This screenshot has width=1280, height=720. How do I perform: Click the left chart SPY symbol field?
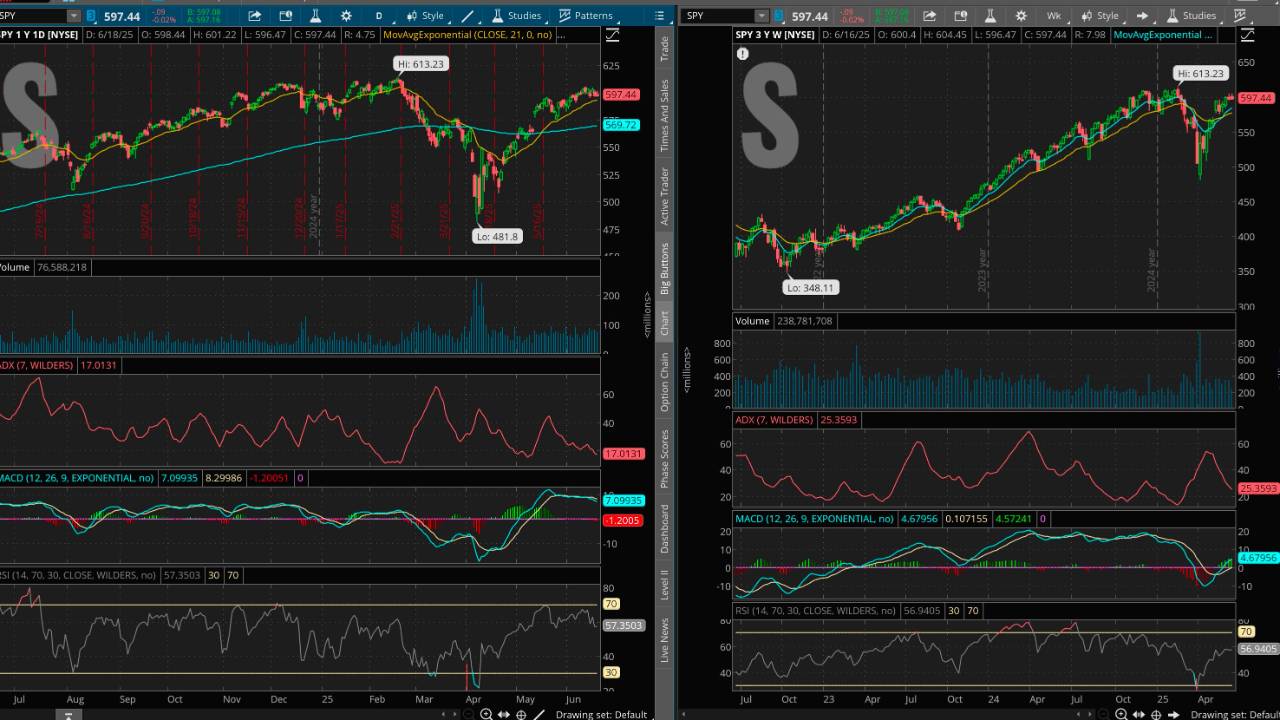coord(34,16)
